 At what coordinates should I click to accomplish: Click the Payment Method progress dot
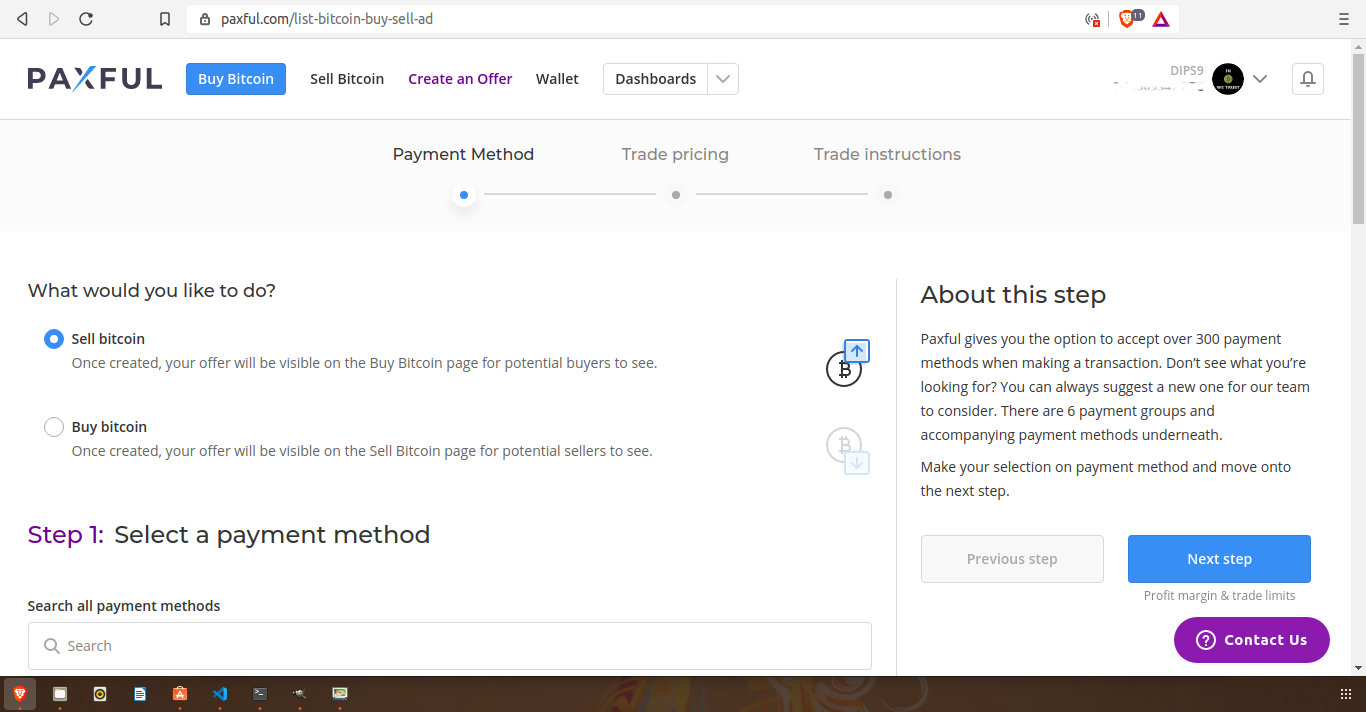(464, 195)
